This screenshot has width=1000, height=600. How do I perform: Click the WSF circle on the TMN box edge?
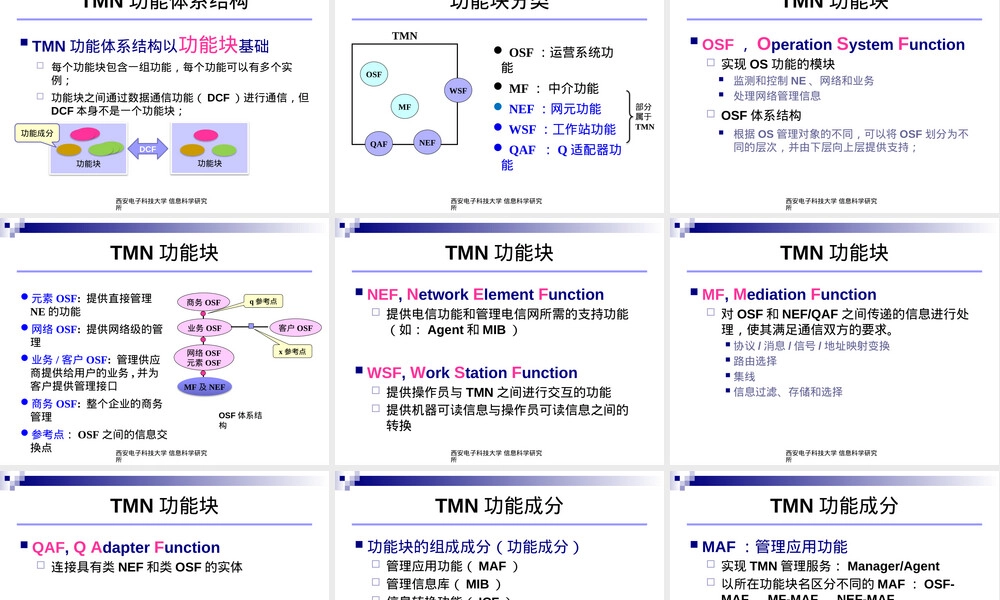point(458,90)
